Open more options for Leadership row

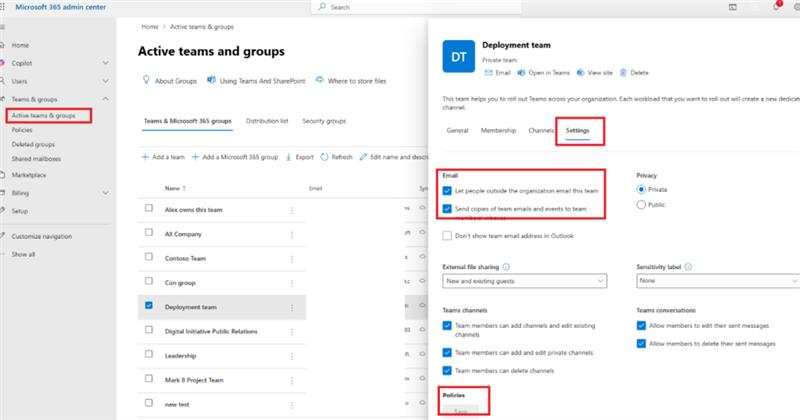(292, 356)
